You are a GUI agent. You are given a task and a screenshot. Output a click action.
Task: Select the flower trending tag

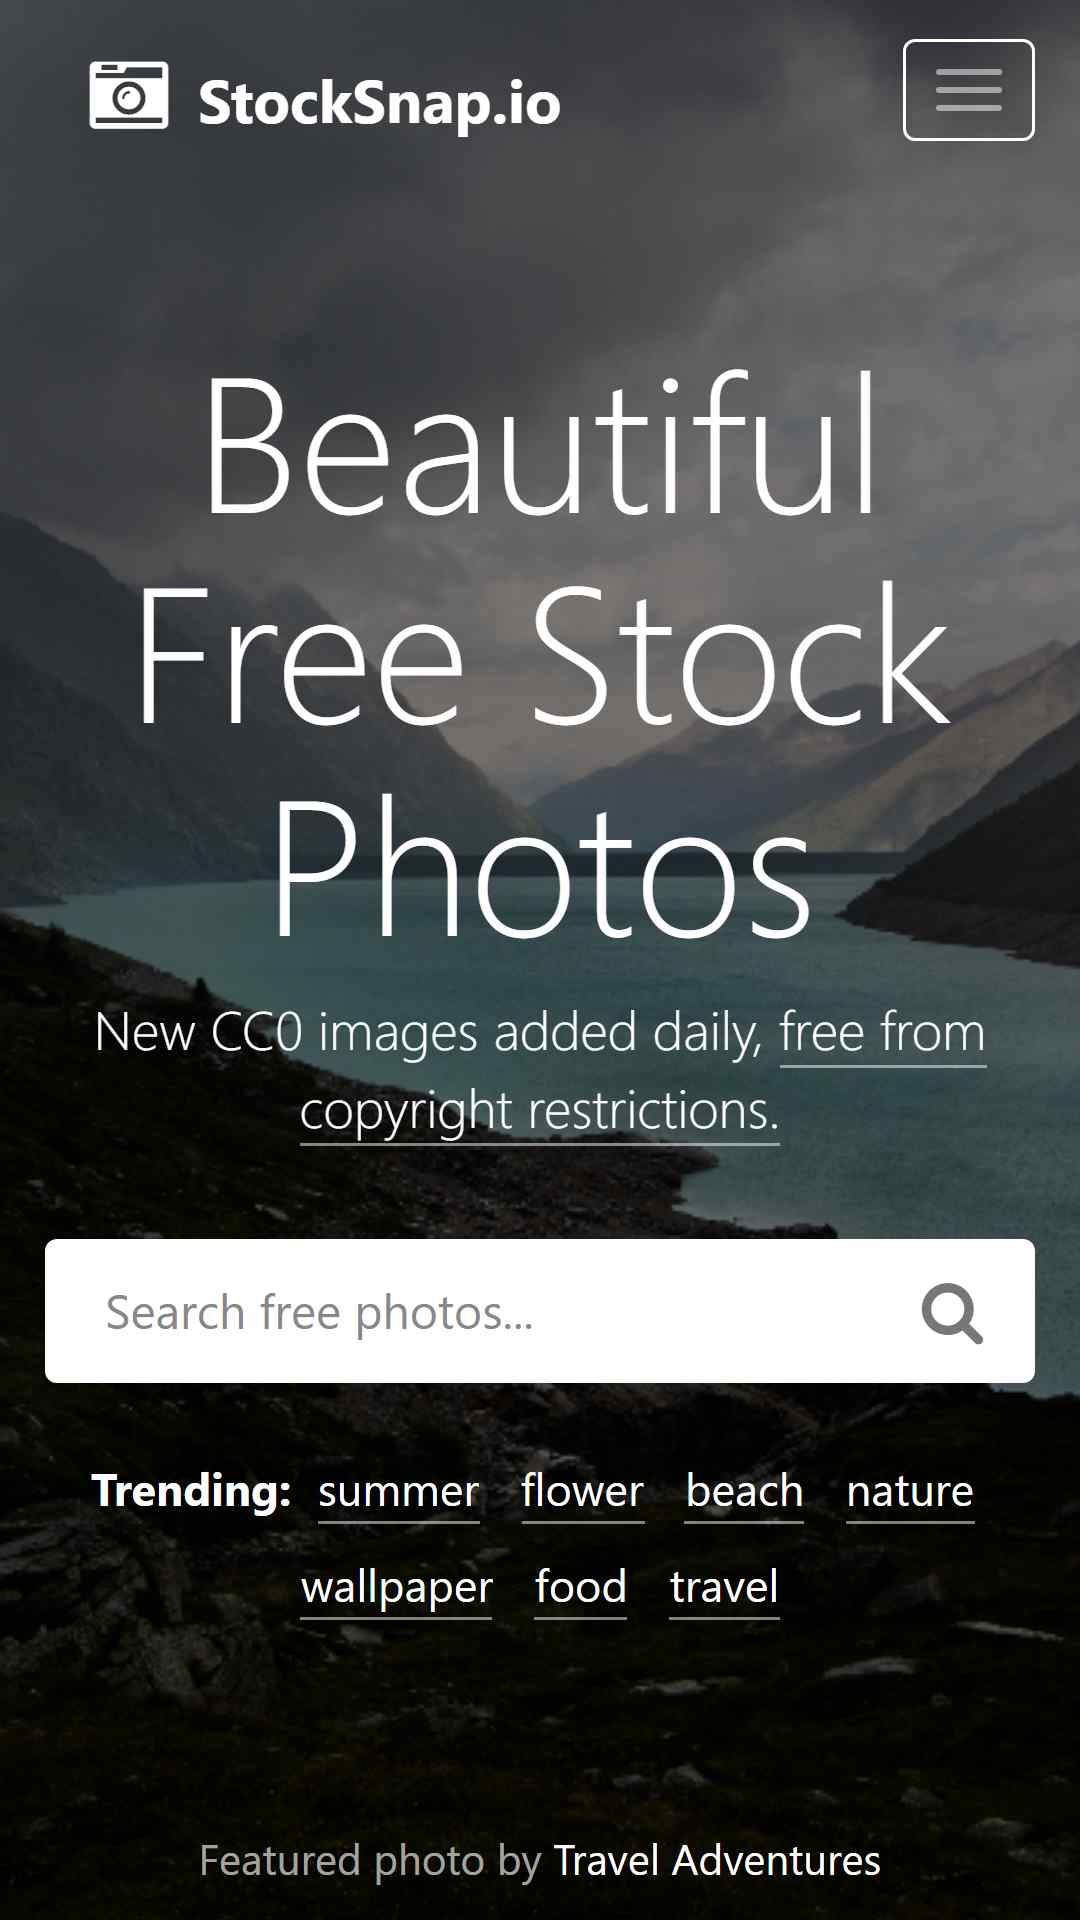coord(583,1492)
